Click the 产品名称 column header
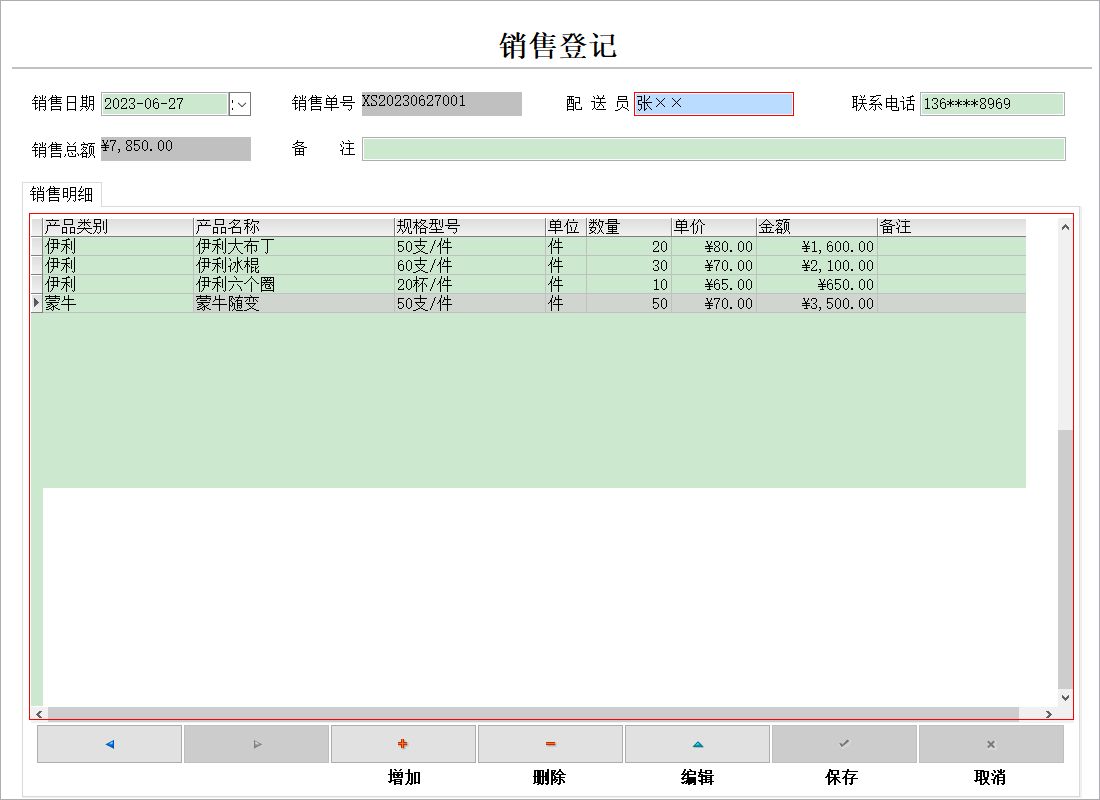This screenshot has height=800, width=1100. [x=294, y=227]
